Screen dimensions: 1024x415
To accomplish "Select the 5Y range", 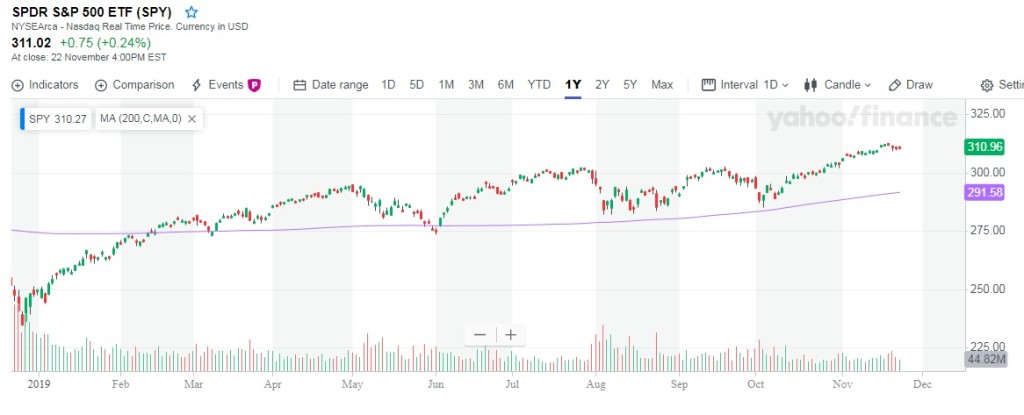I will pos(630,85).
